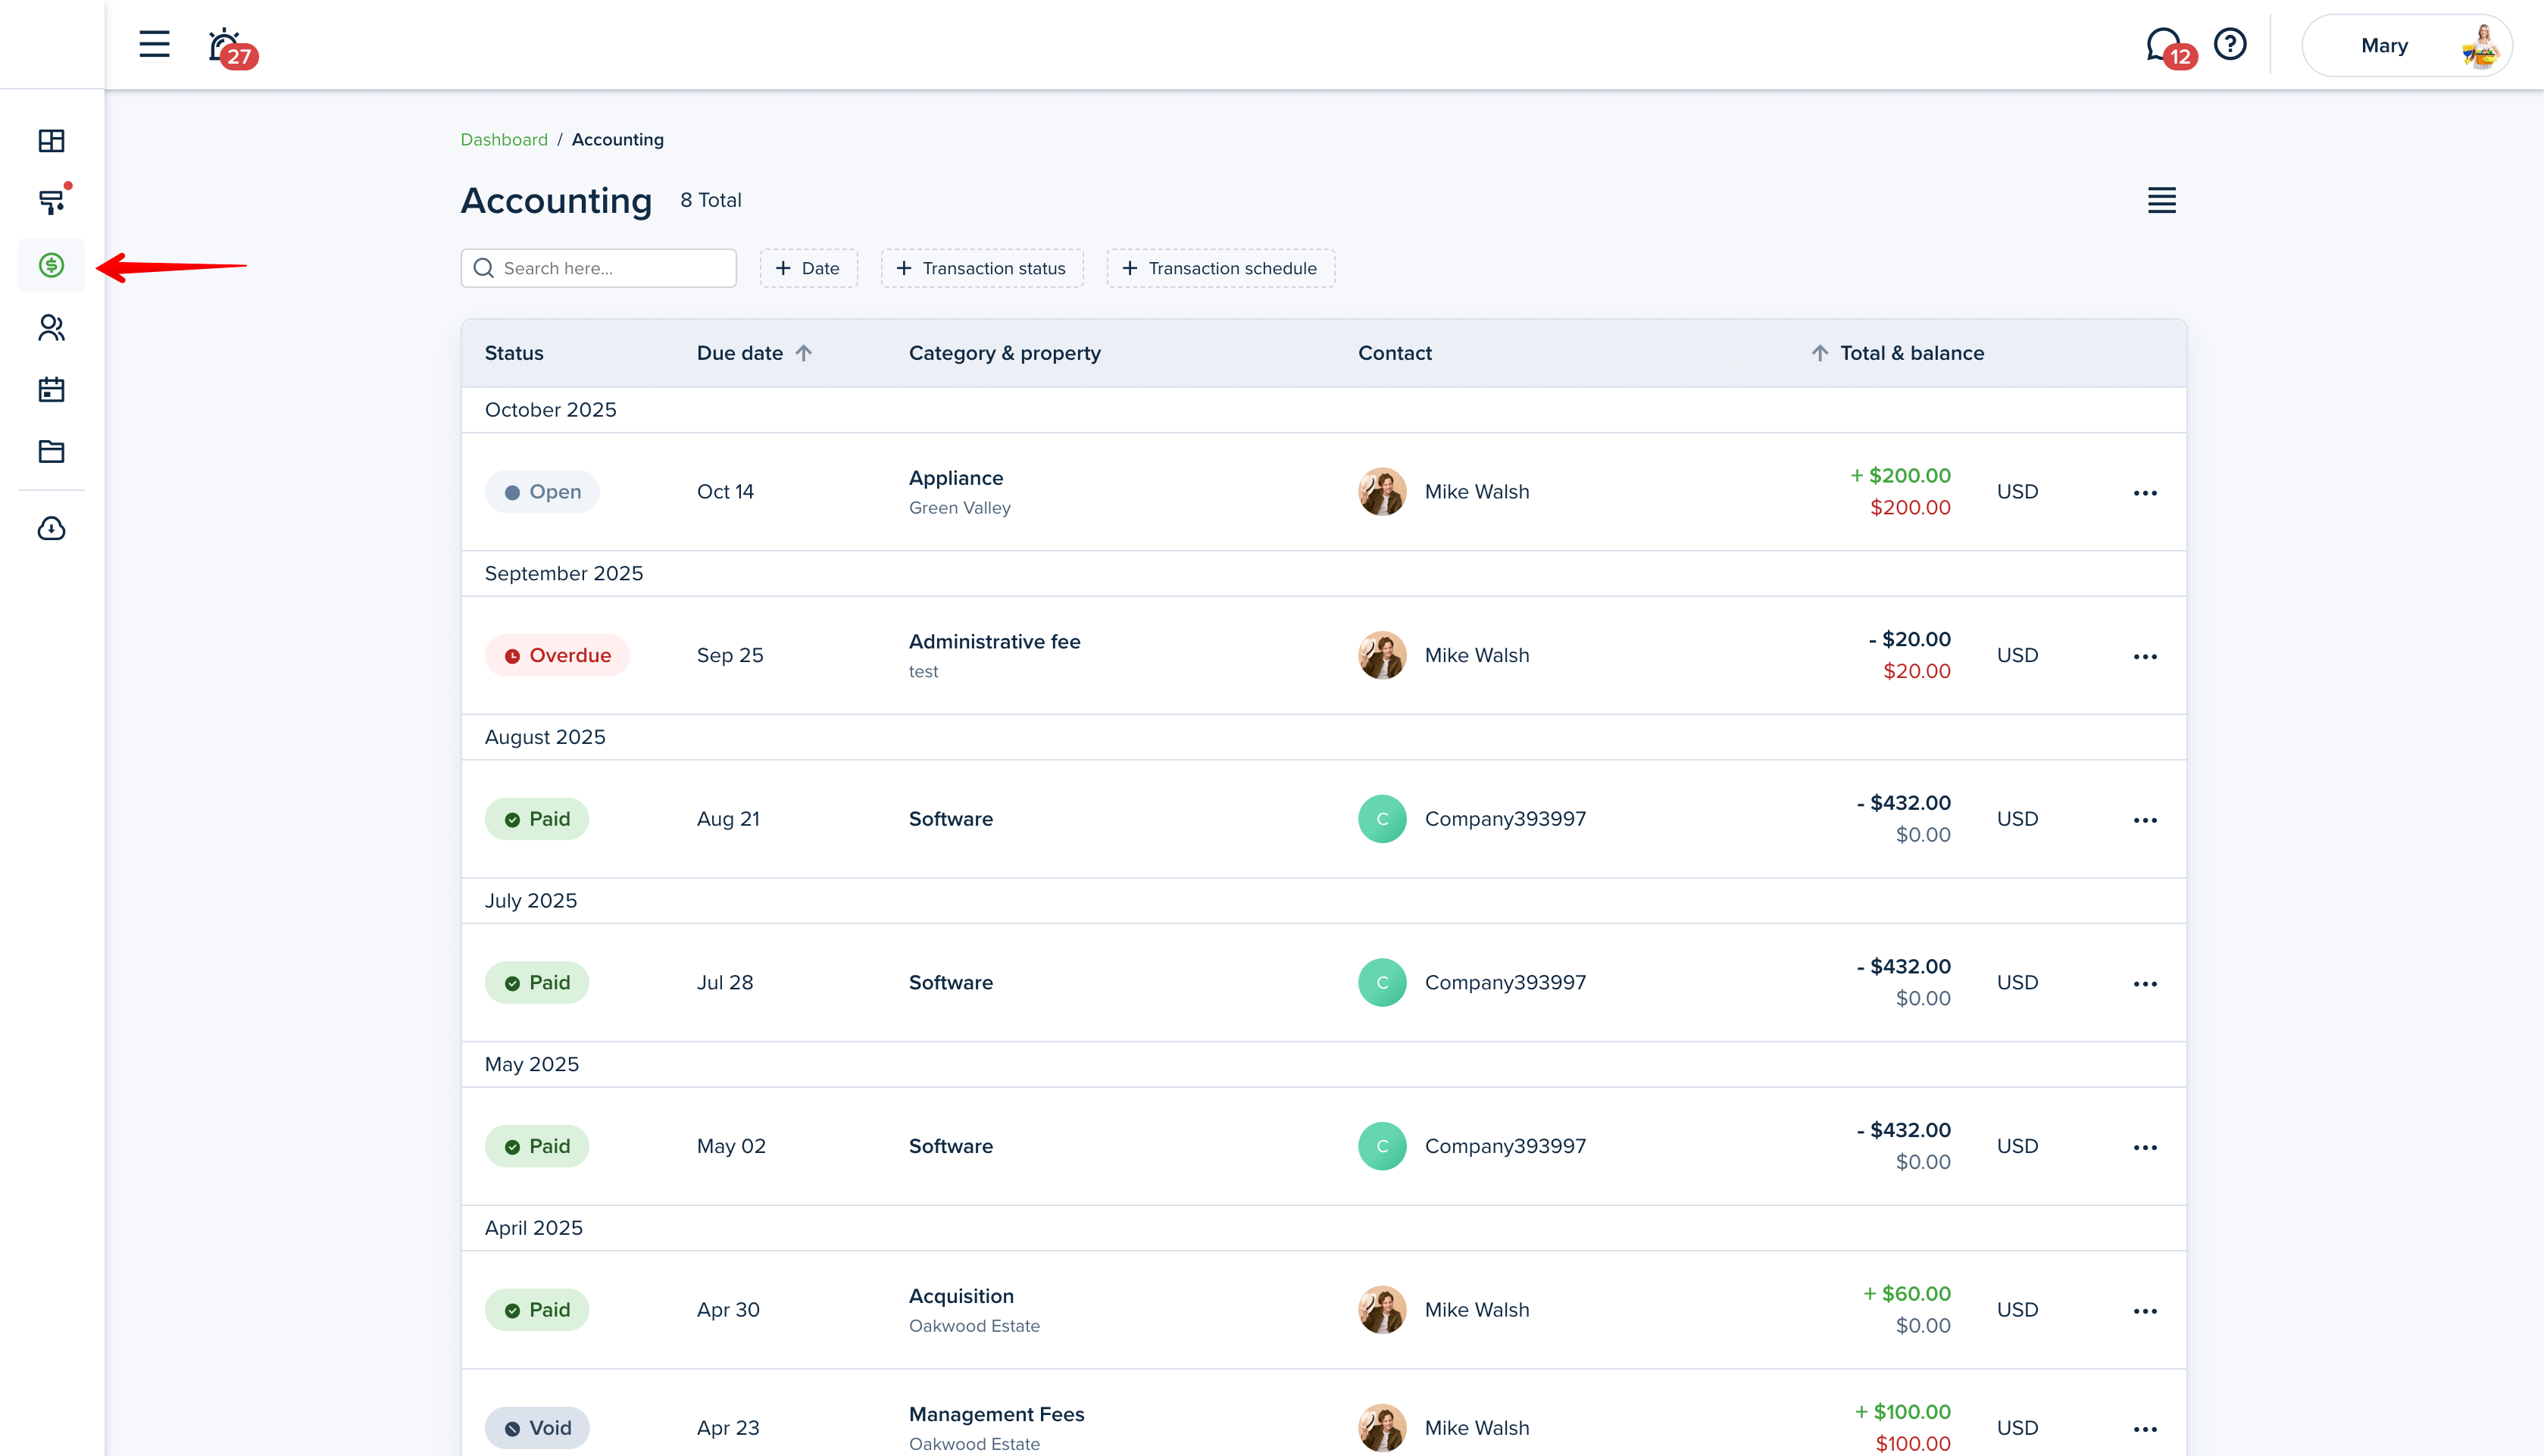The height and width of the screenshot is (1456, 2544).
Task: Expand the Transaction status filter
Action: [x=981, y=268]
